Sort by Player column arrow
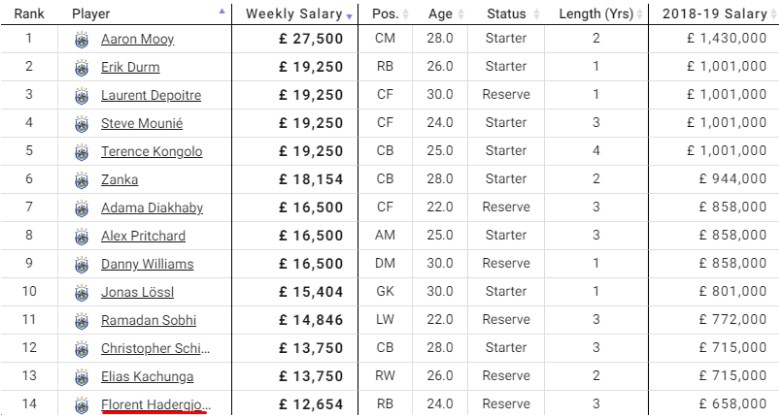Screen dimensions: 779x415 tap(222, 11)
